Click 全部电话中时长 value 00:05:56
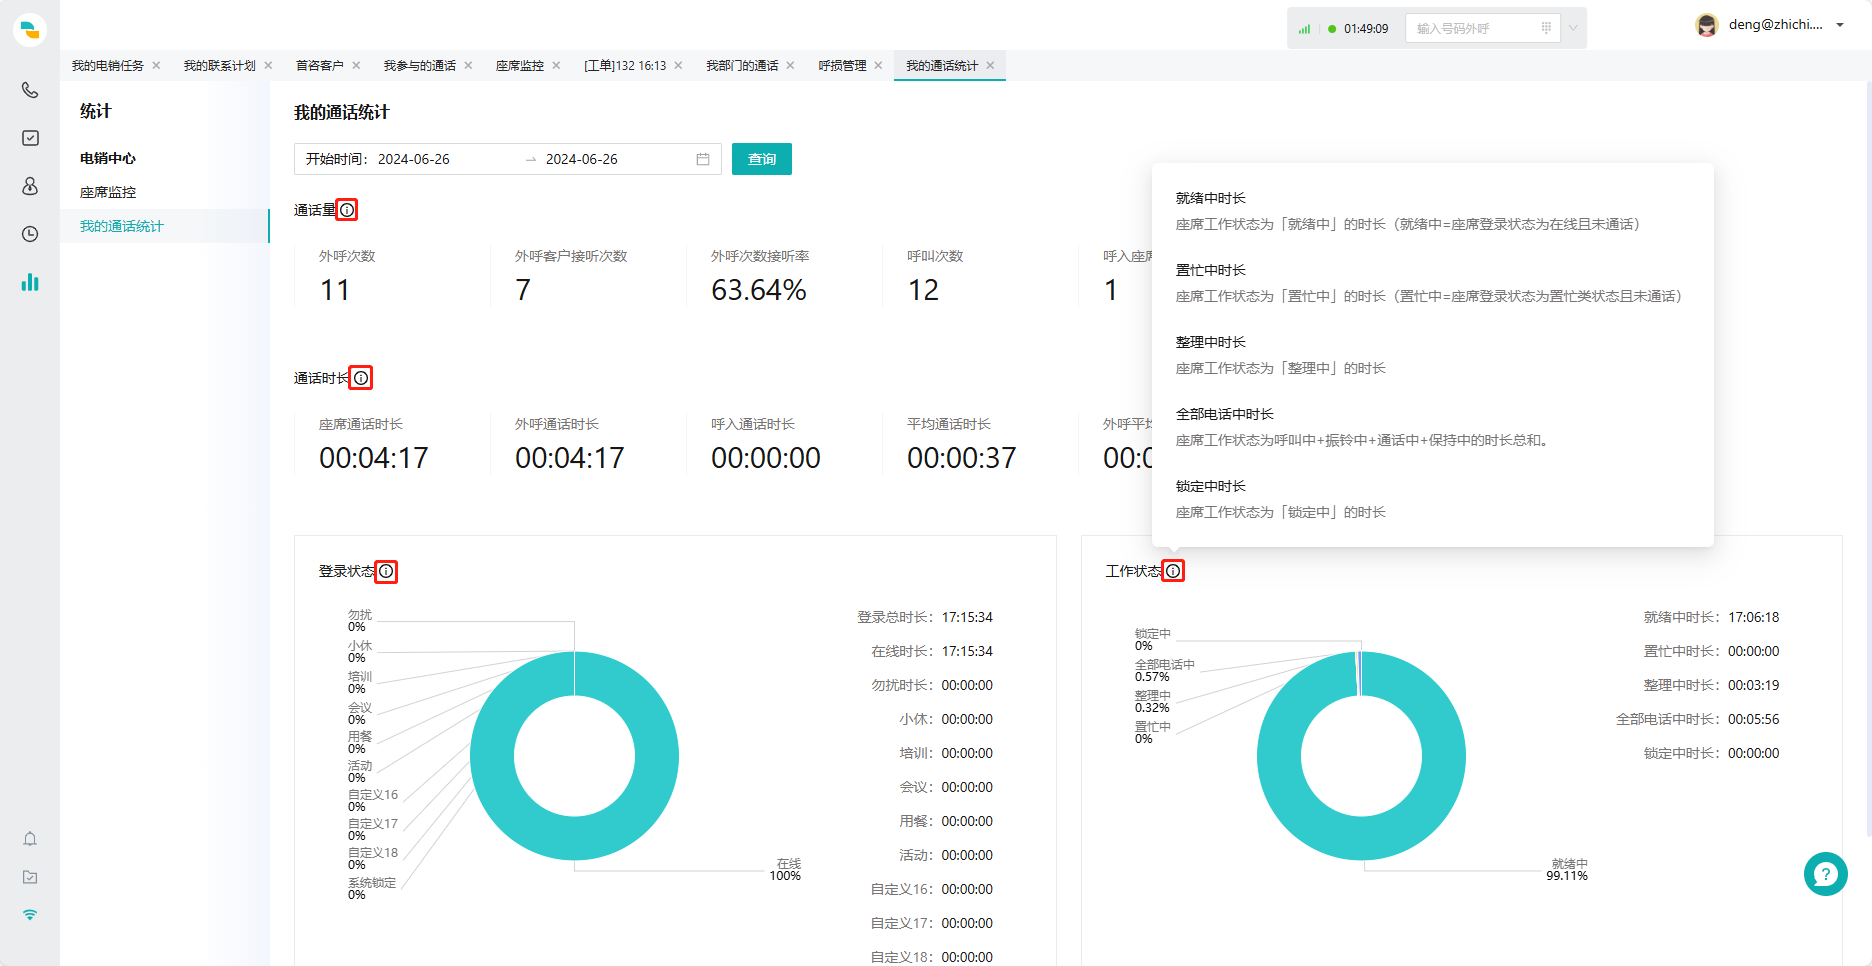This screenshot has height=966, width=1872. click(1754, 719)
